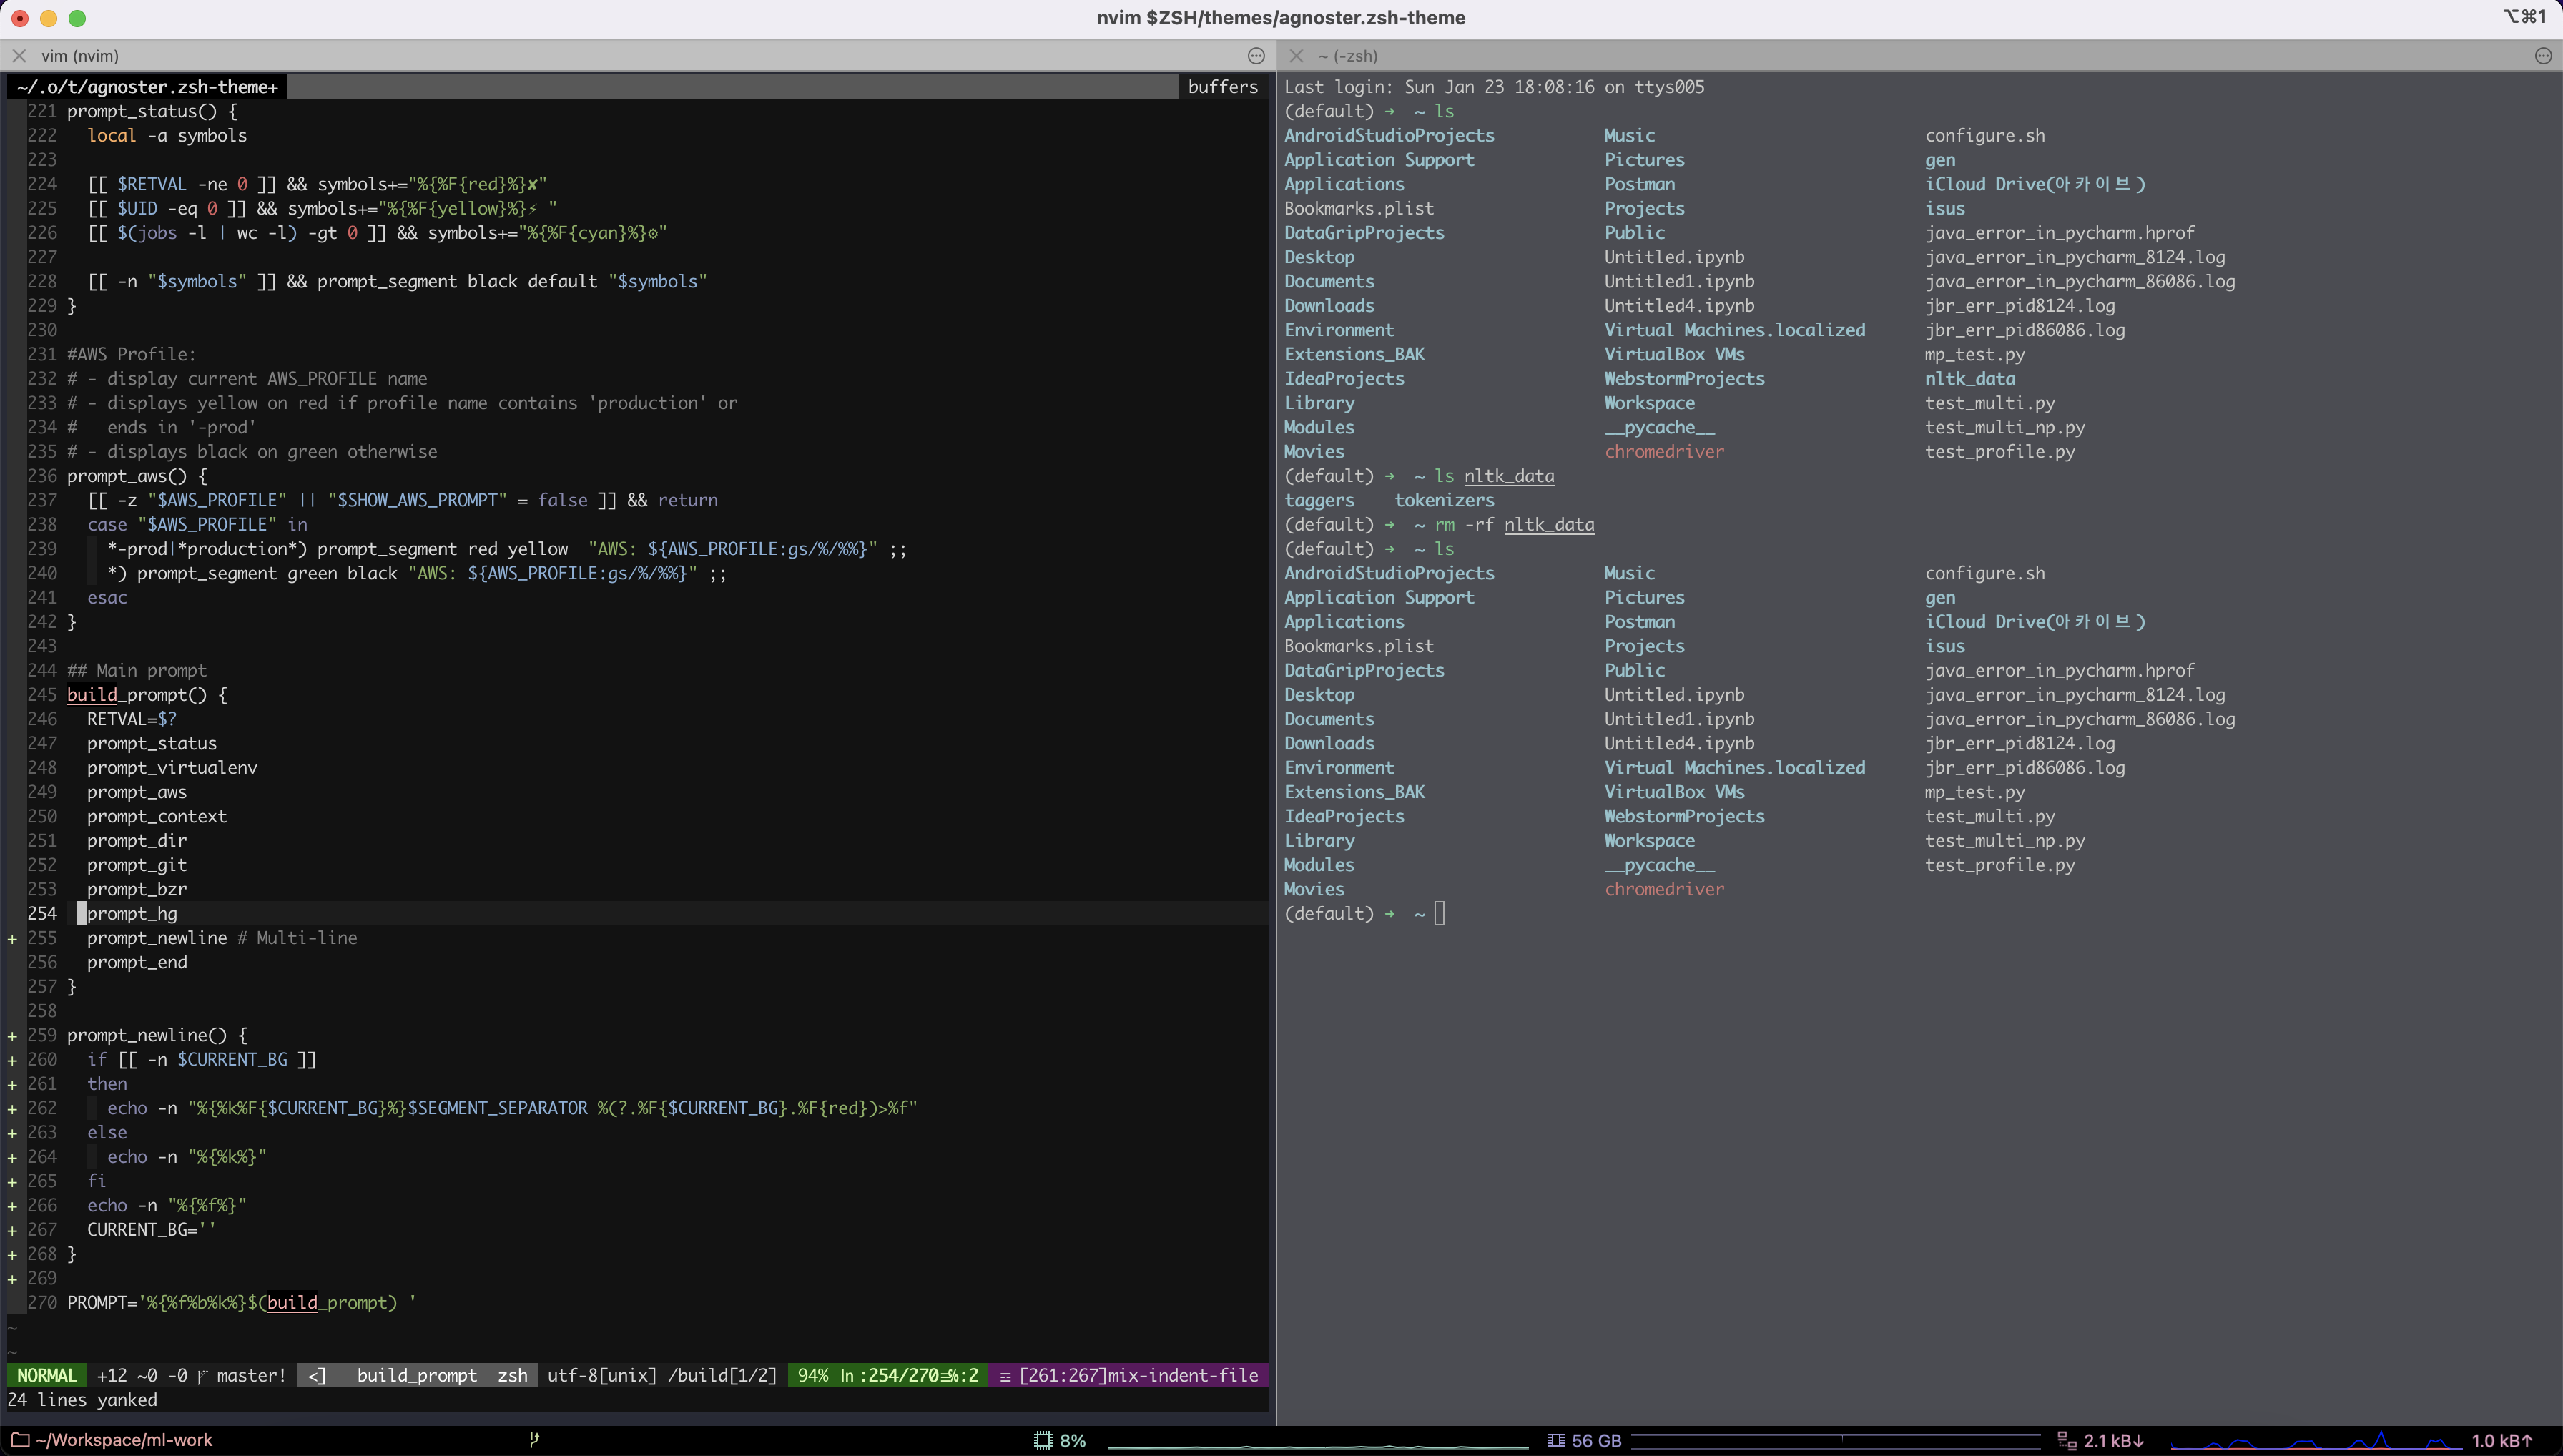This screenshot has height=1456, width=2563.
Task: Click the NORMAL mode indicator
Action: (46, 1375)
